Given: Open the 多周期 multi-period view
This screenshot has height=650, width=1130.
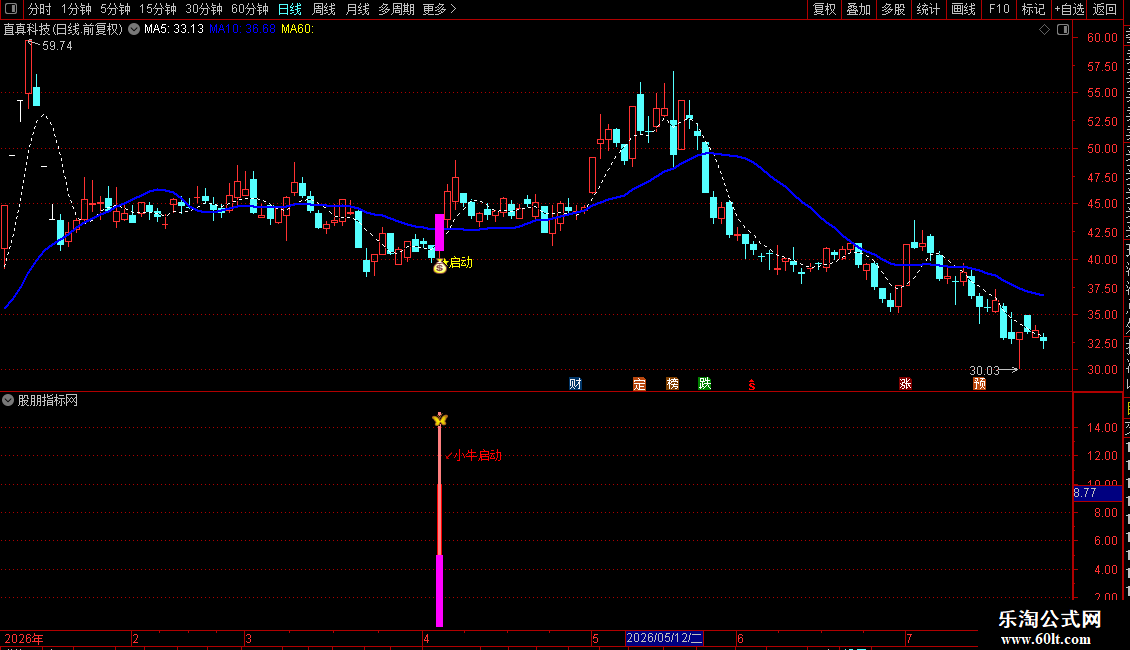Looking at the screenshot, I should (396, 9).
